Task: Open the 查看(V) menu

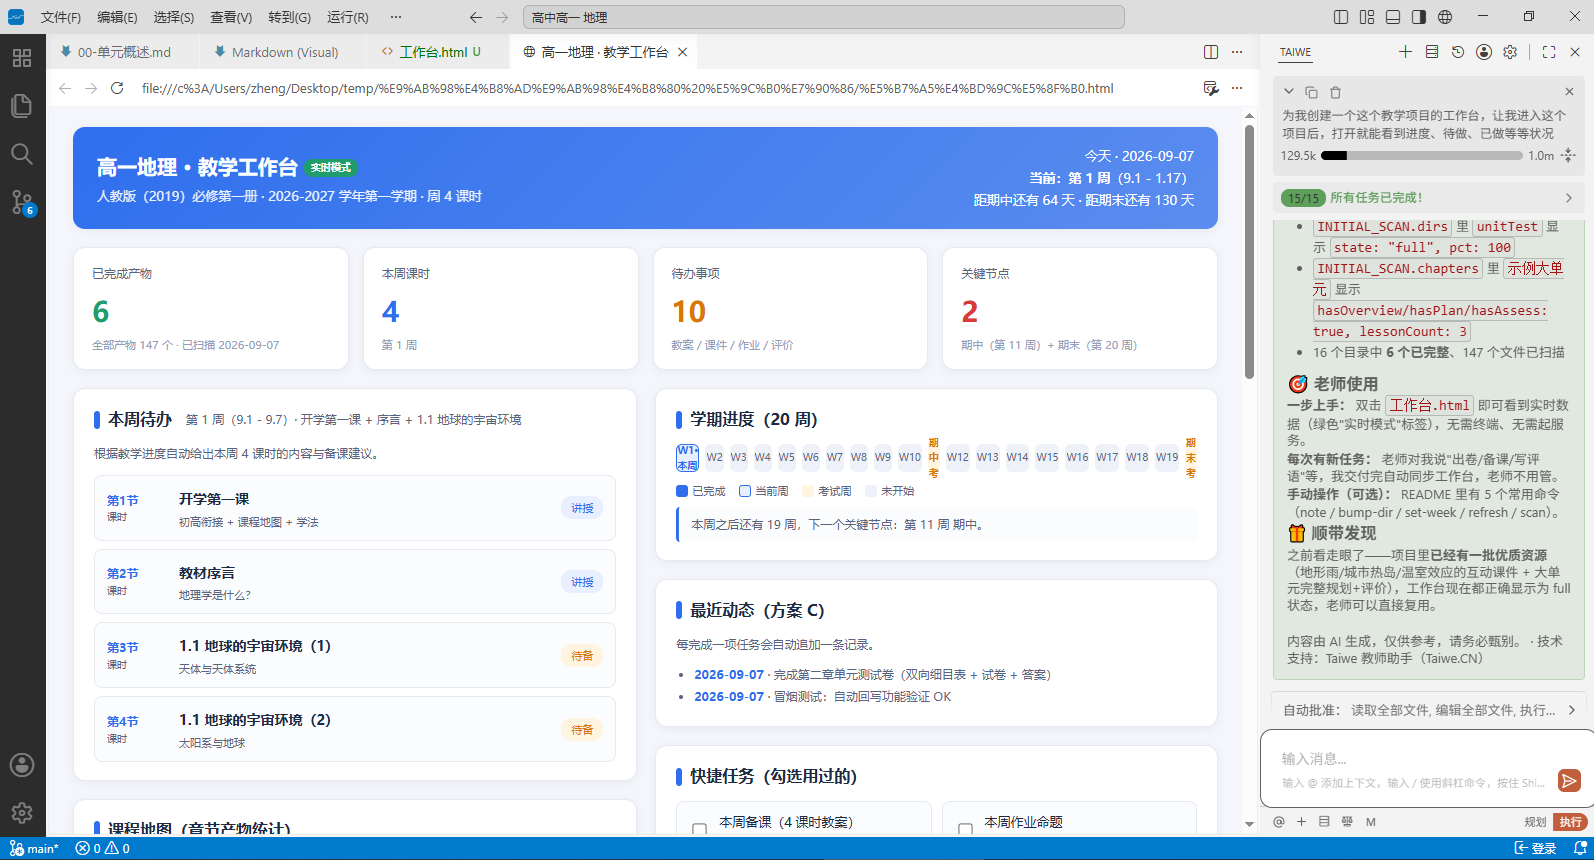Action: [x=231, y=17]
